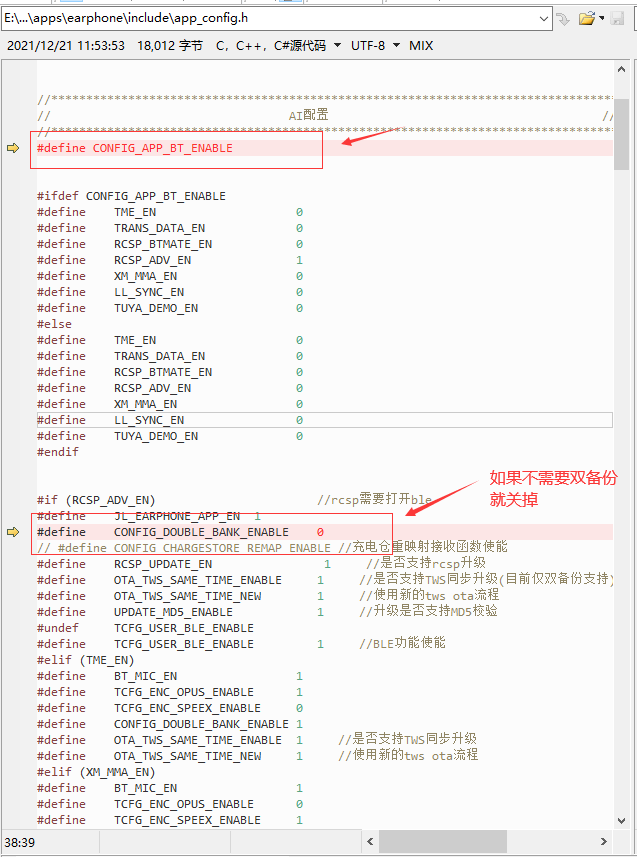Click the '#else' line

(54, 324)
